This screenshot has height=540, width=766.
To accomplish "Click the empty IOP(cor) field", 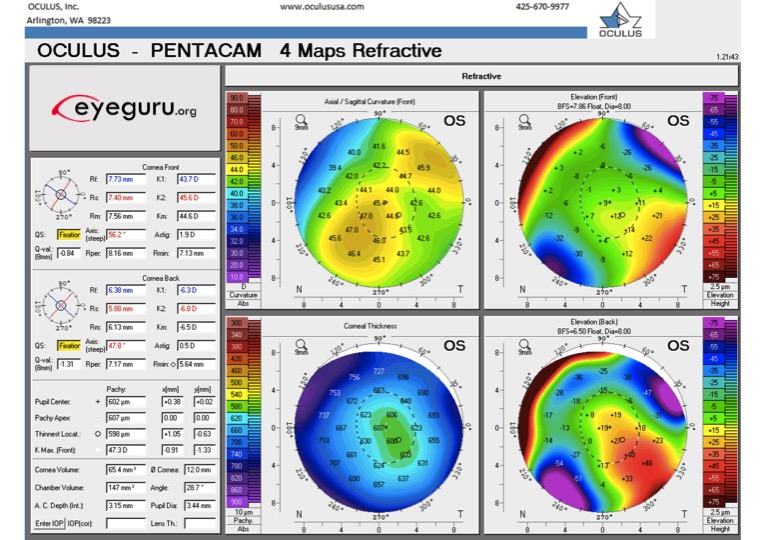I will 126,523.
